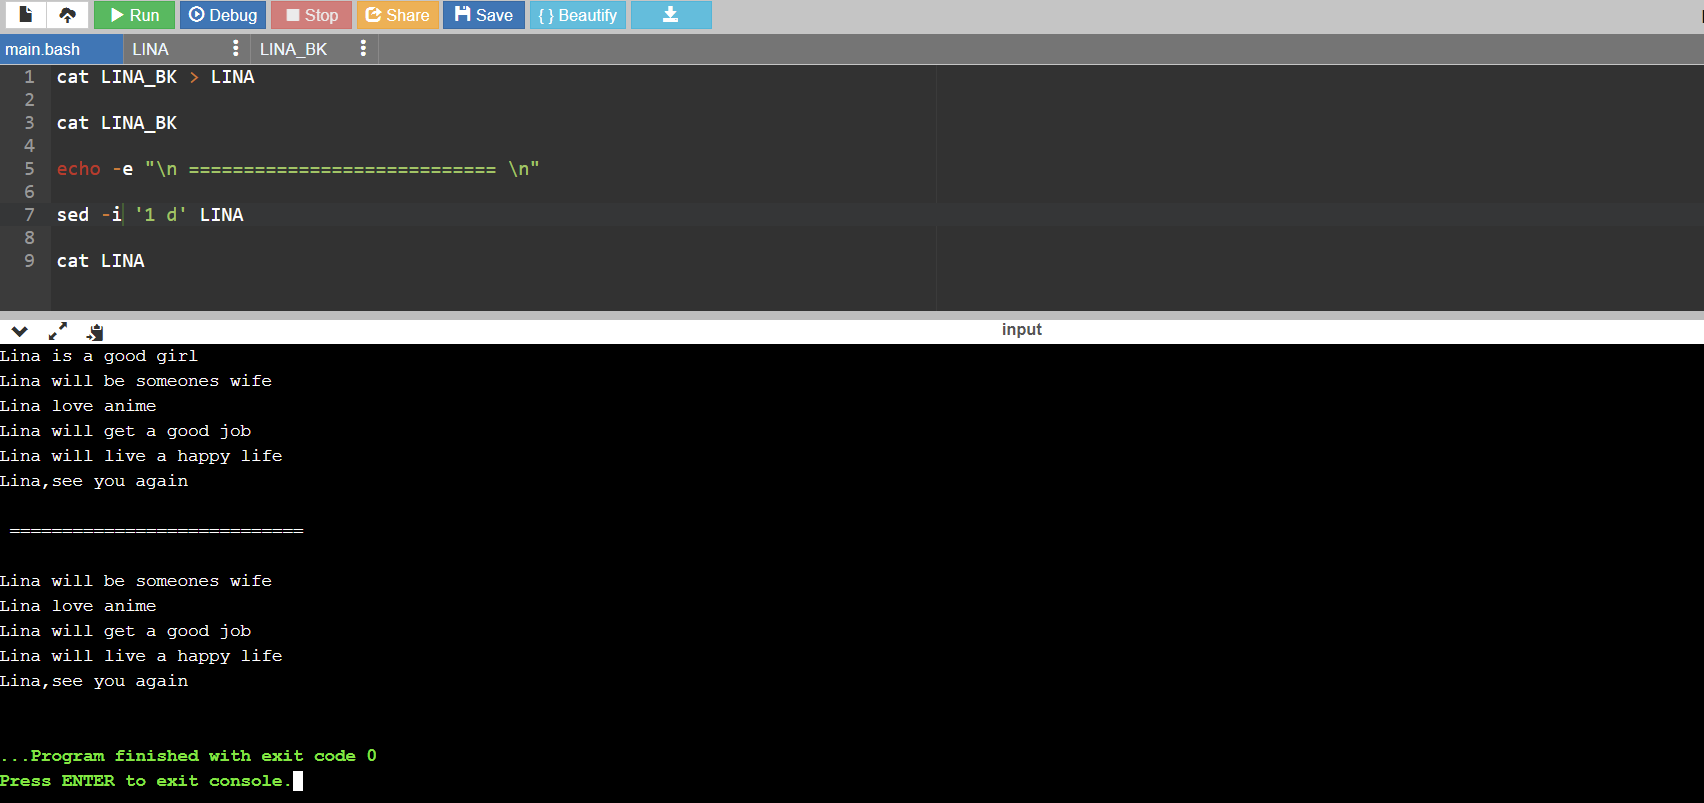1704x803 pixels.
Task: Click 'Press ENTER to exit console.' text
Action: point(146,781)
